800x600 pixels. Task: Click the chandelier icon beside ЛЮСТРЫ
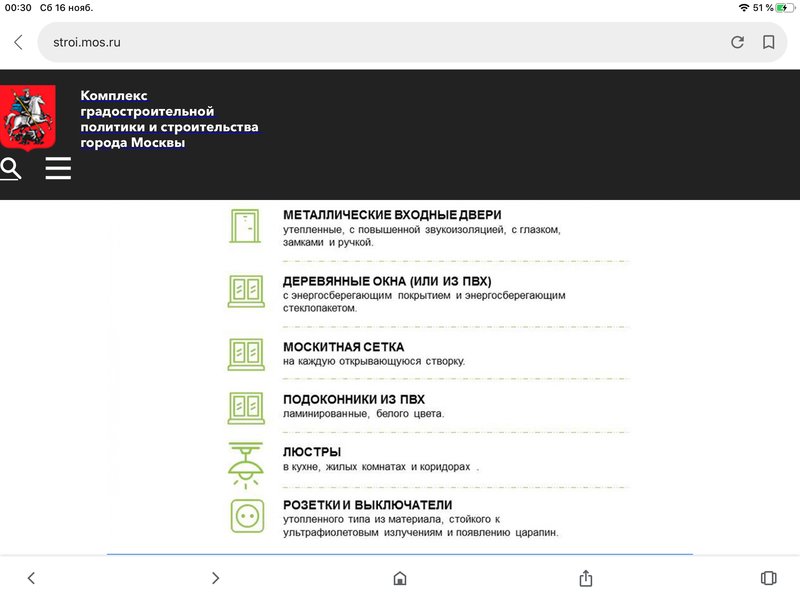245,465
